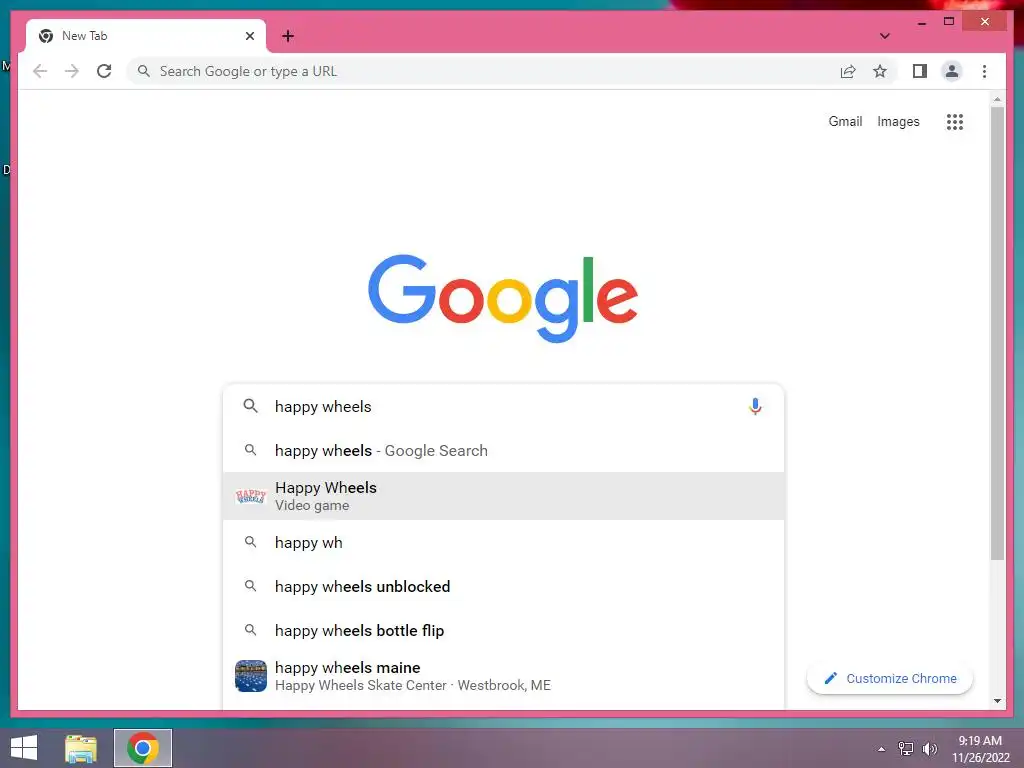
Task: Minimize the Chrome window
Action: [x=921, y=22]
